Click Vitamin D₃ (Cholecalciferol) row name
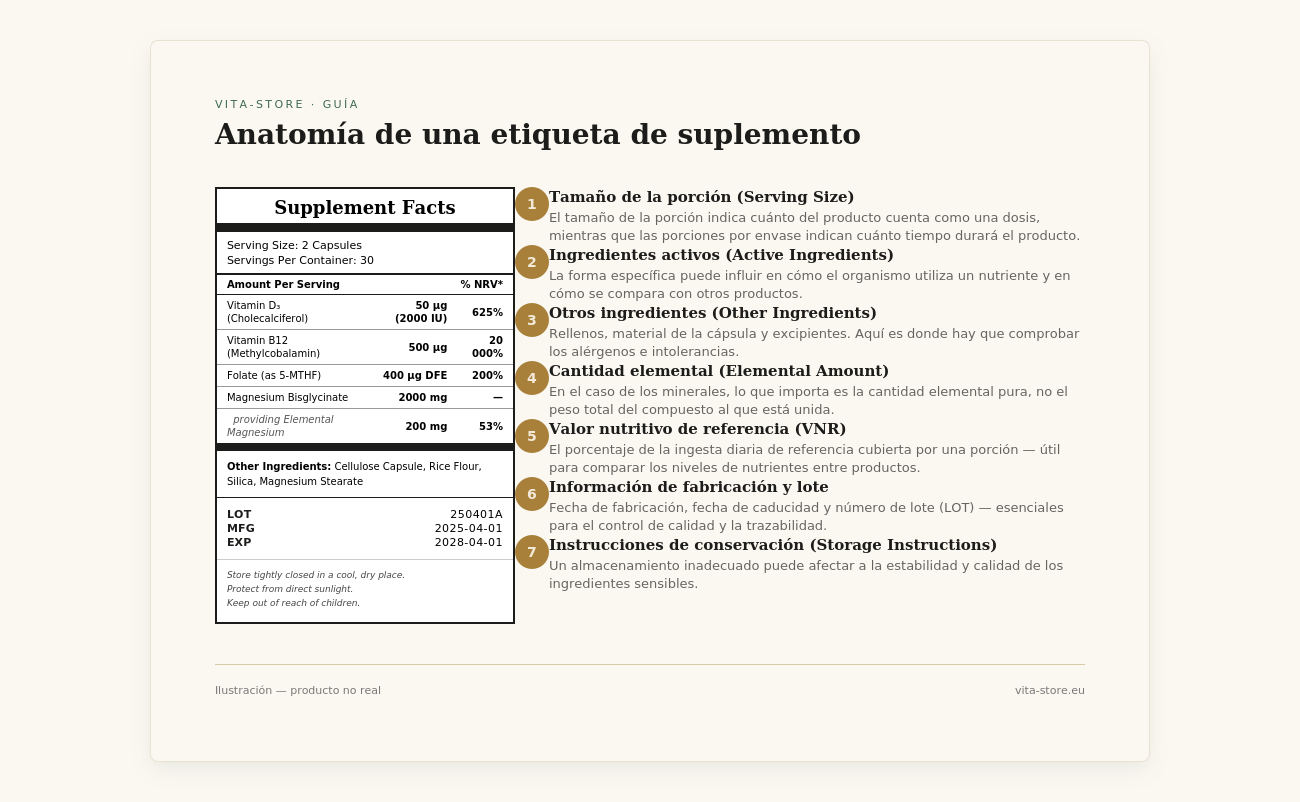This screenshot has height=802, width=1300. [x=267, y=312]
